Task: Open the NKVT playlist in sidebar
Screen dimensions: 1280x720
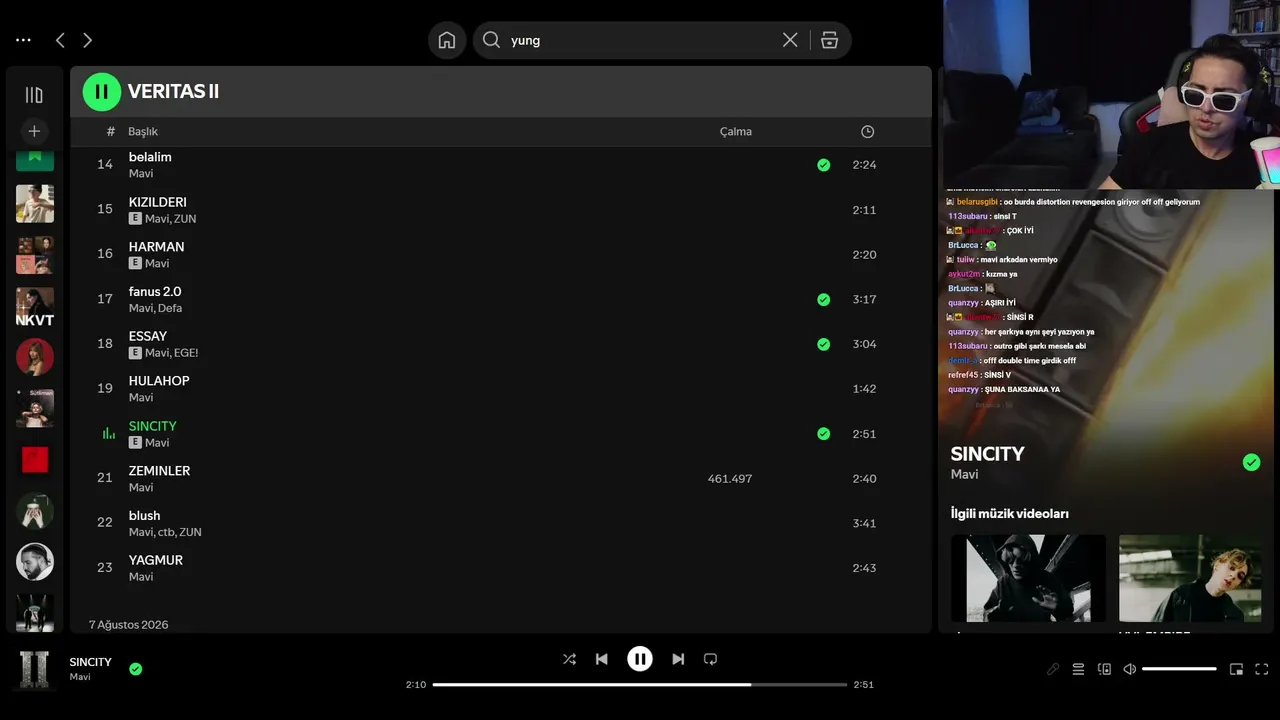Action: 35,306
